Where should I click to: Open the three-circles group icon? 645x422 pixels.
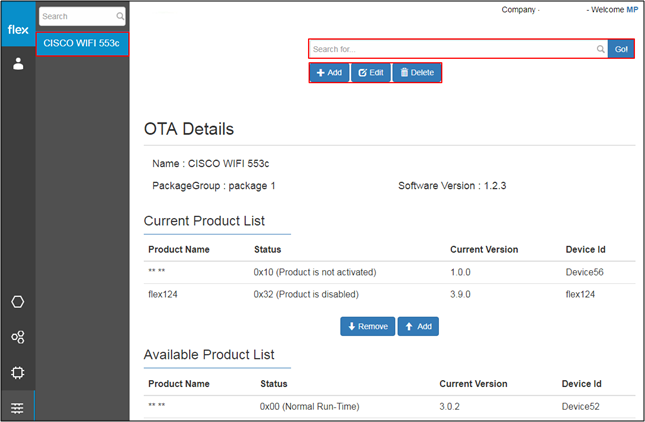click(x=18, y=337)
